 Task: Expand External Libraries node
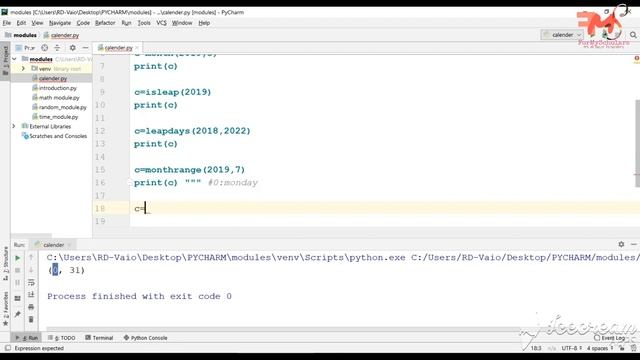click(14, 126)
